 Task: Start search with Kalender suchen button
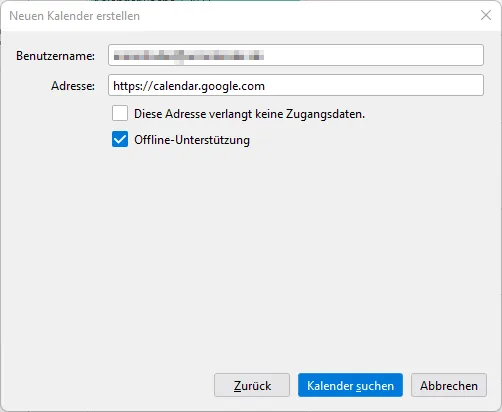click(350, 385)
